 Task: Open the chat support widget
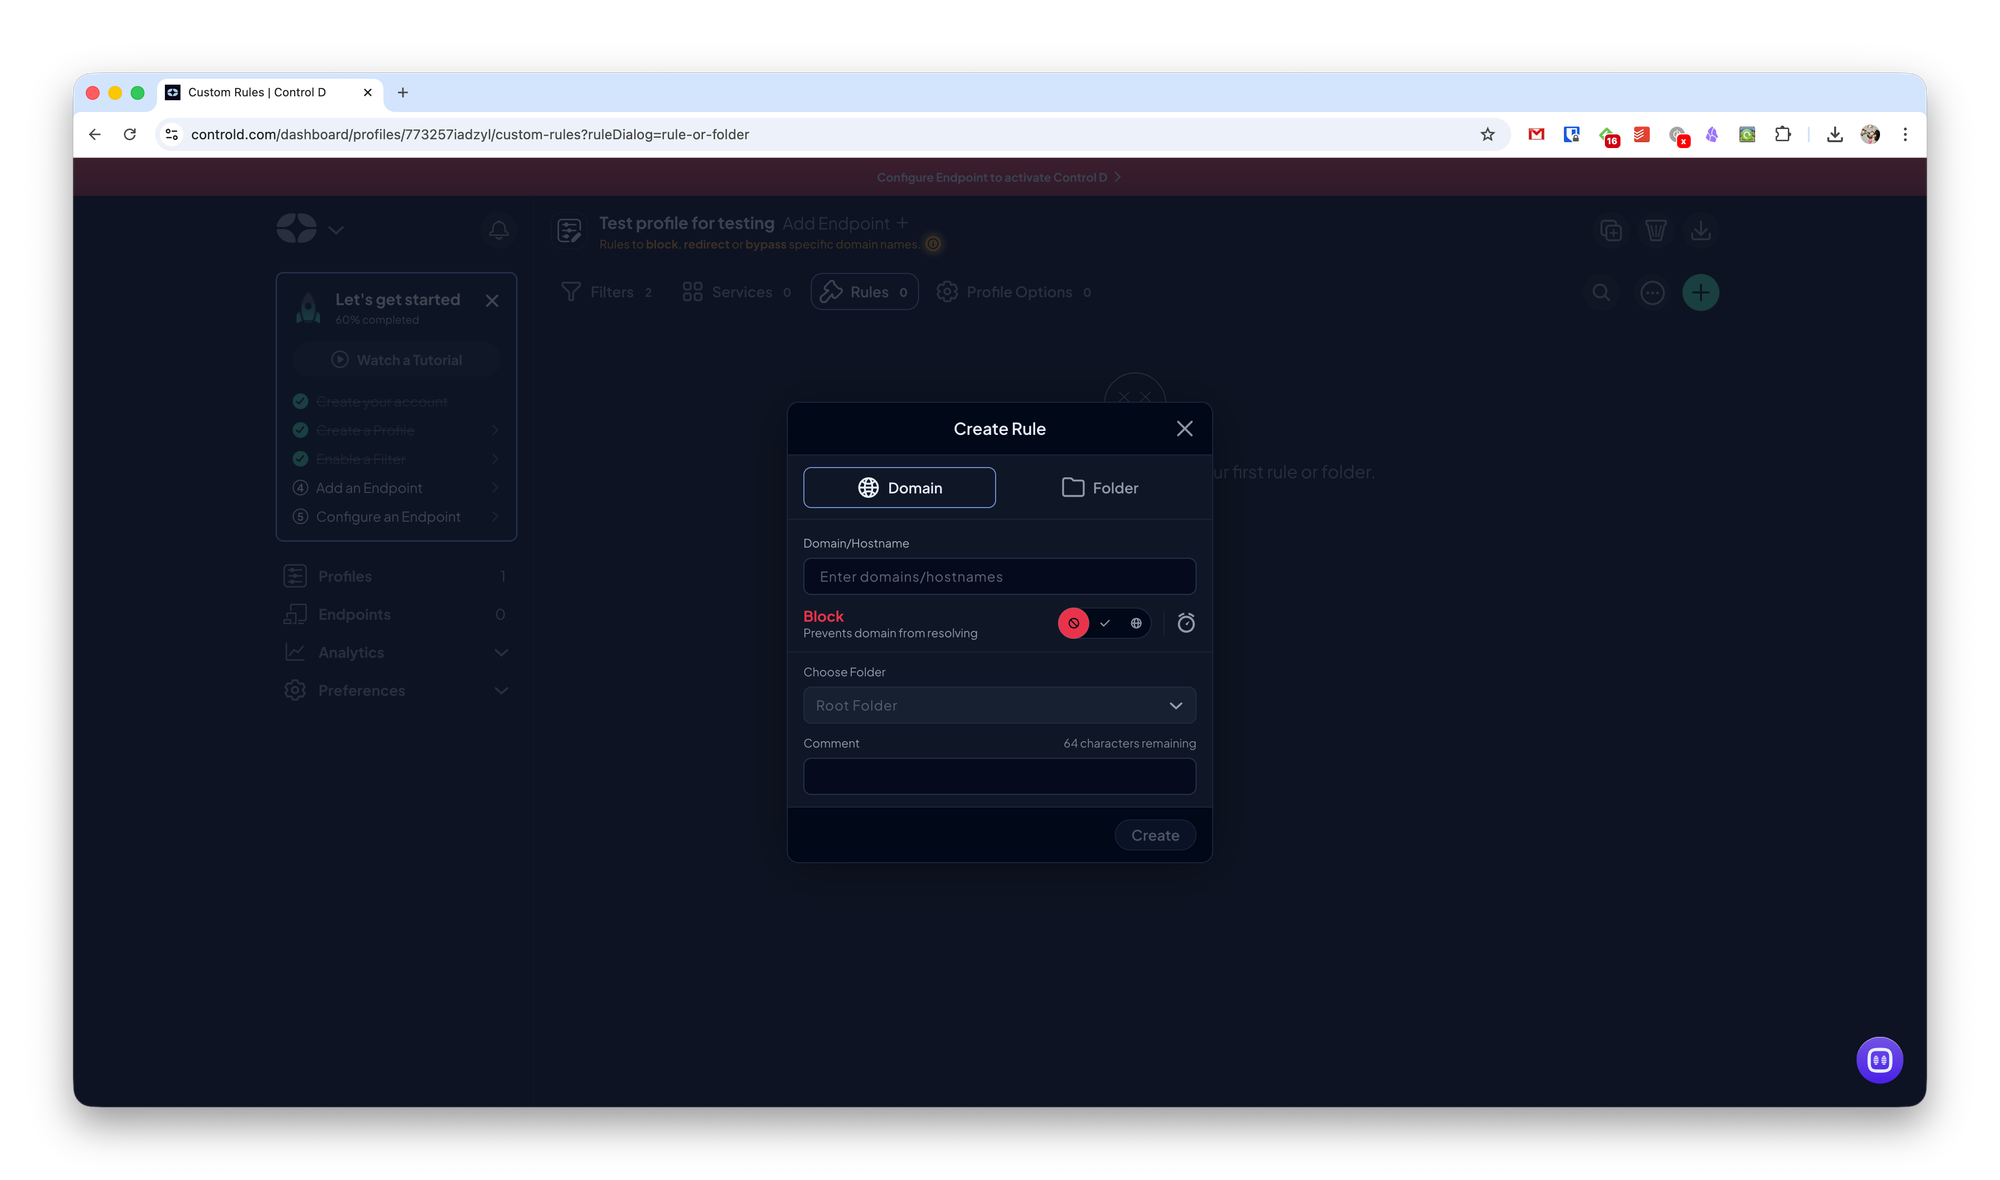[1879, 1060]
